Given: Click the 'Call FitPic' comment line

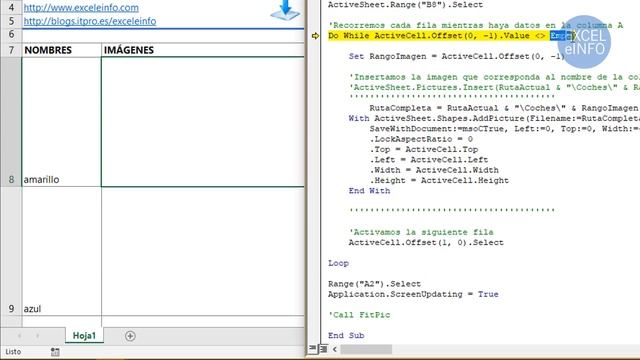Looking at the screenshot, I should tap(359, 315).
